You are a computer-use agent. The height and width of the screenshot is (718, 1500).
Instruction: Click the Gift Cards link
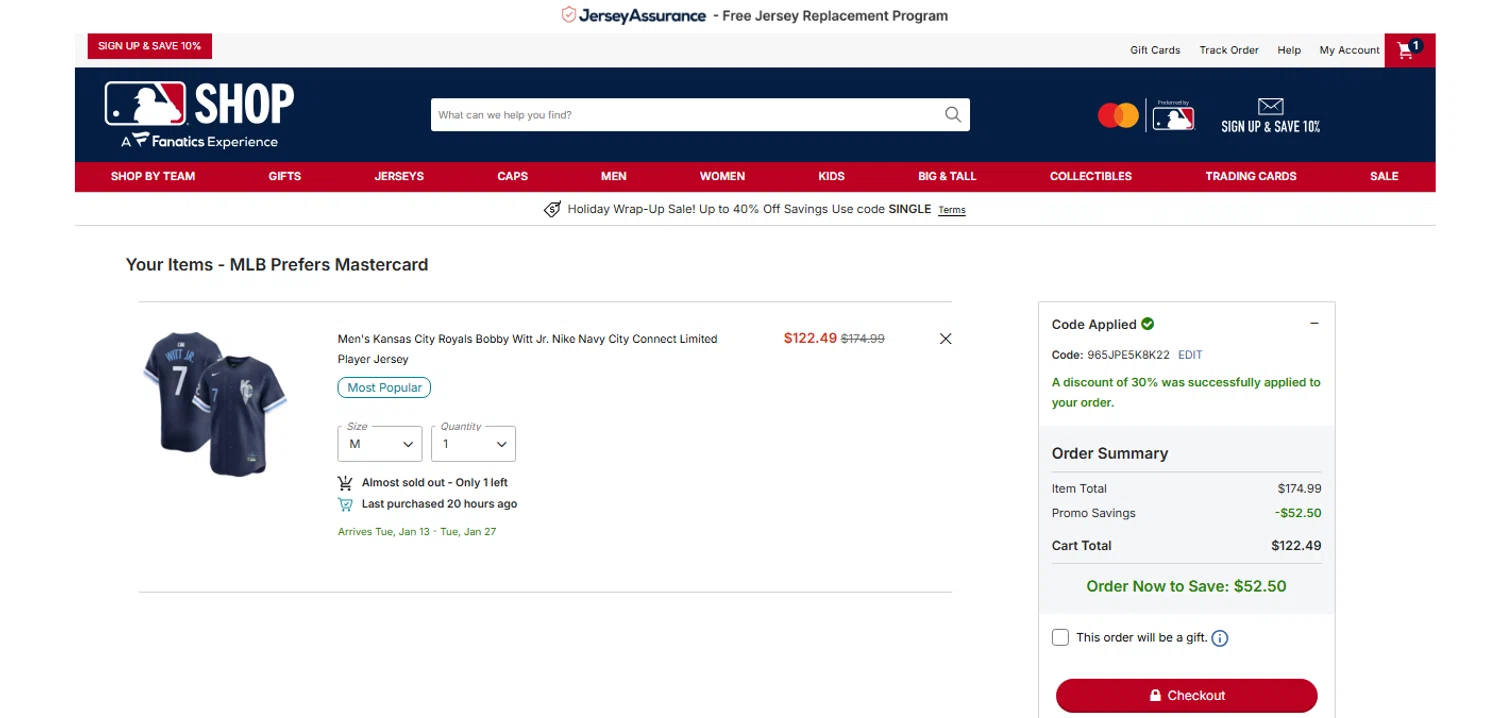pos(1155,50)
